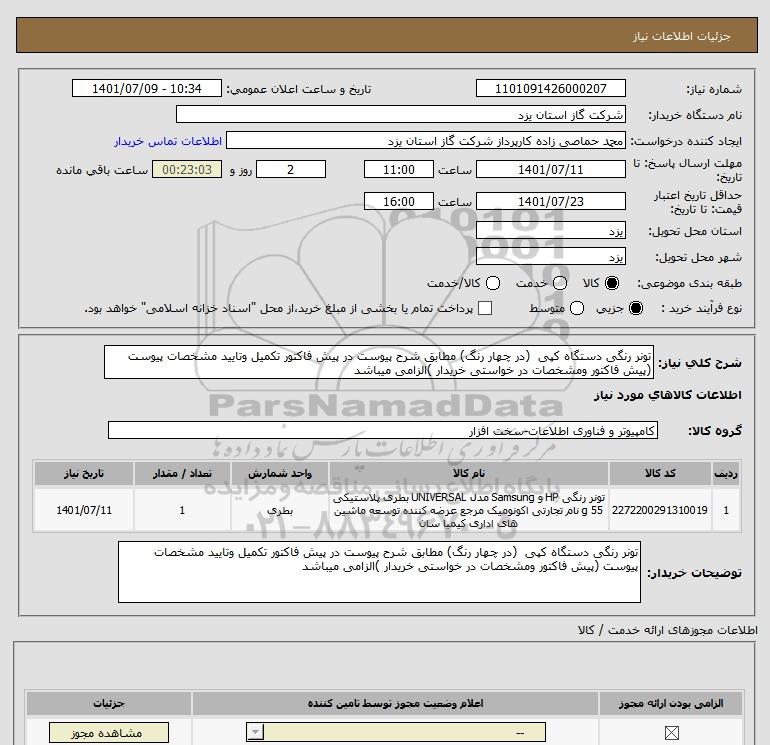Open permit status dropdown arrow

(255, 733)
